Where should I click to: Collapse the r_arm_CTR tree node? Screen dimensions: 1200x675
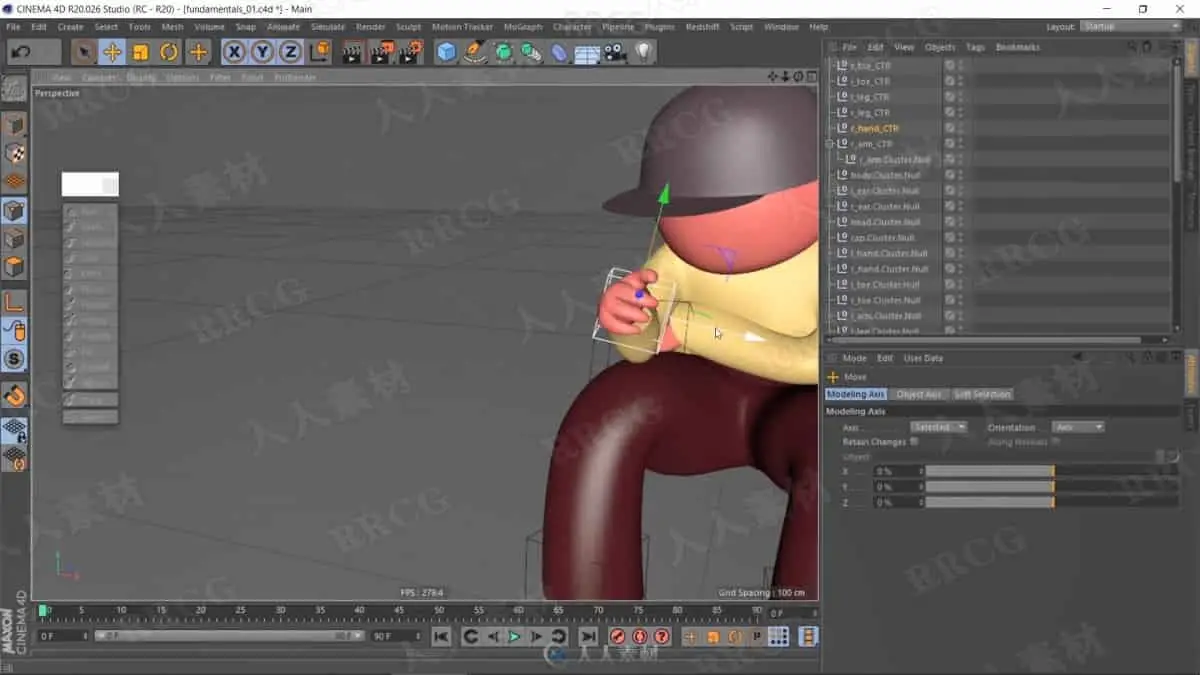pyautogui.click(x=829, y=144)
